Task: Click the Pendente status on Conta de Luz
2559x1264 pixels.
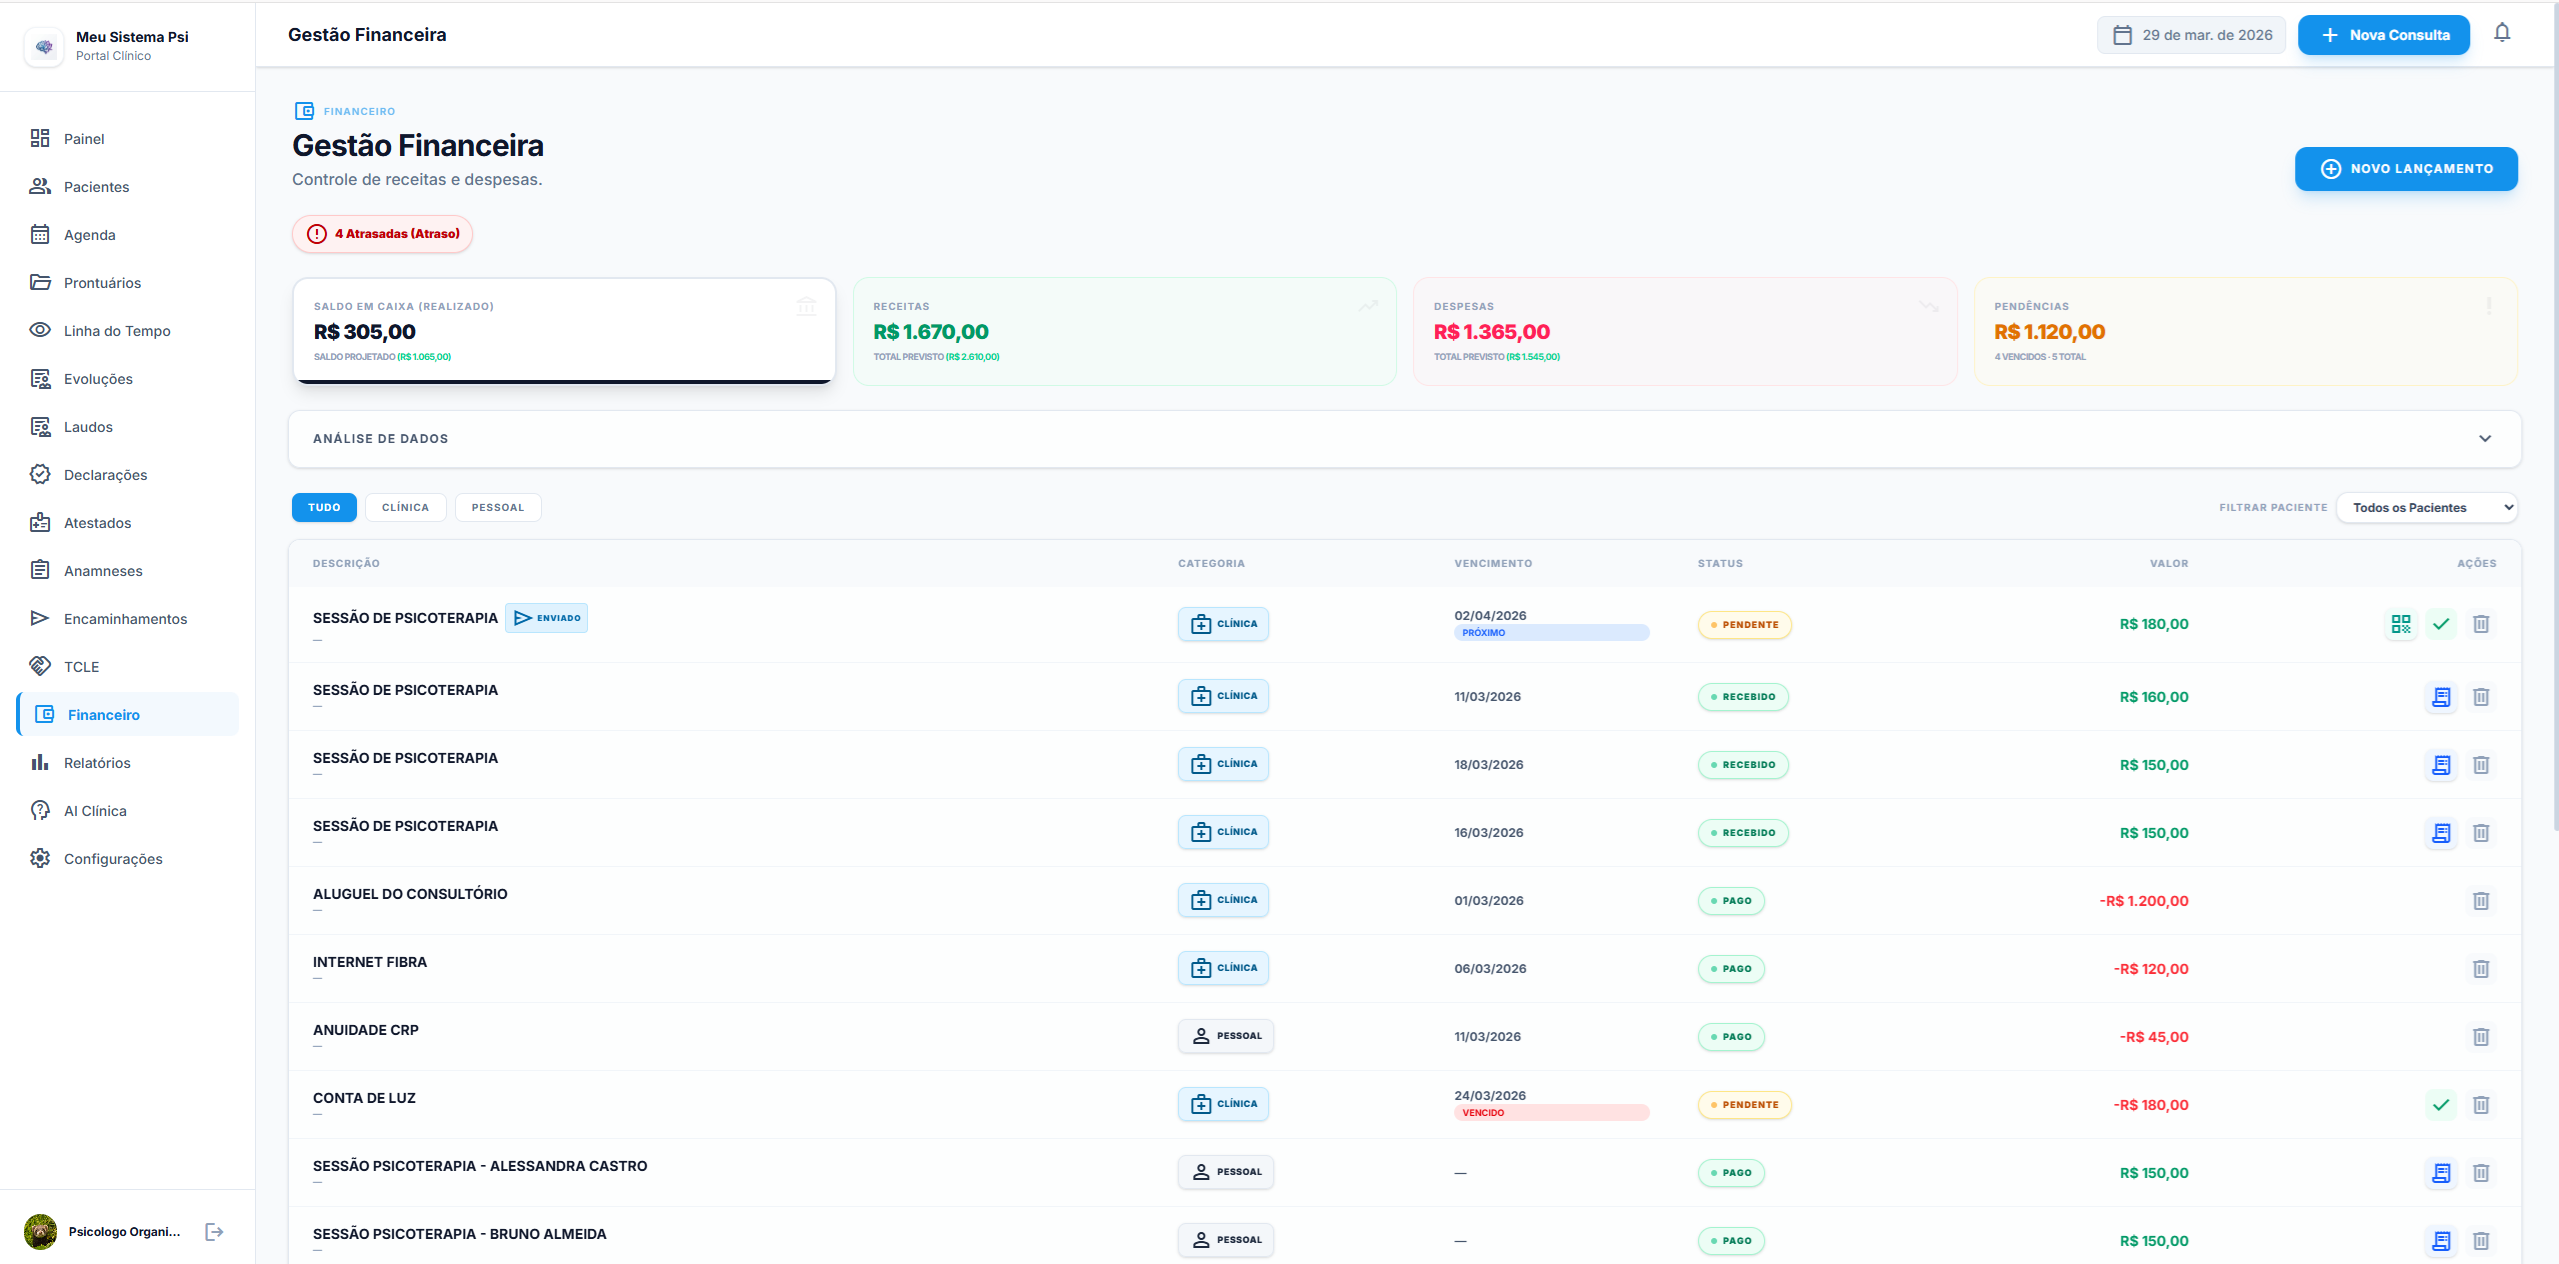Action: click(x=1744, y=1105)
